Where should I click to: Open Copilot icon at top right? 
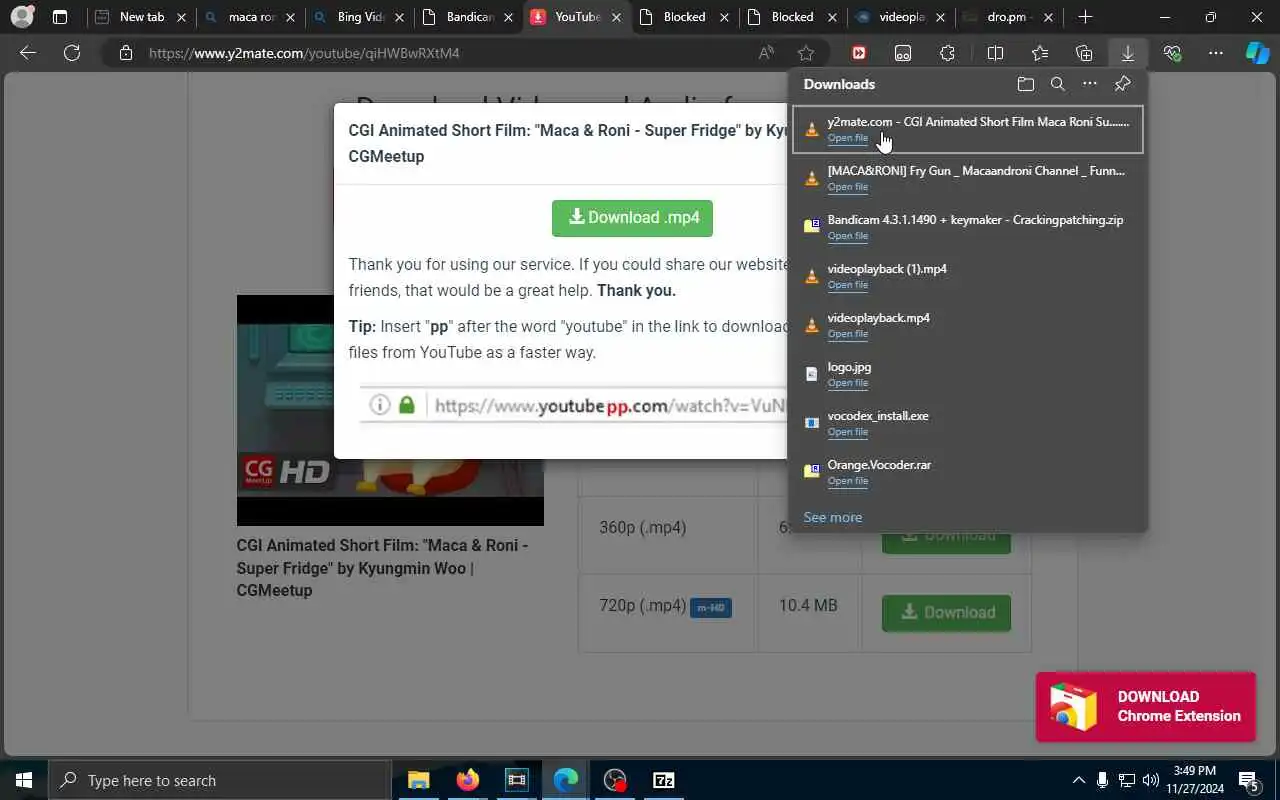tap(1257, 53)
